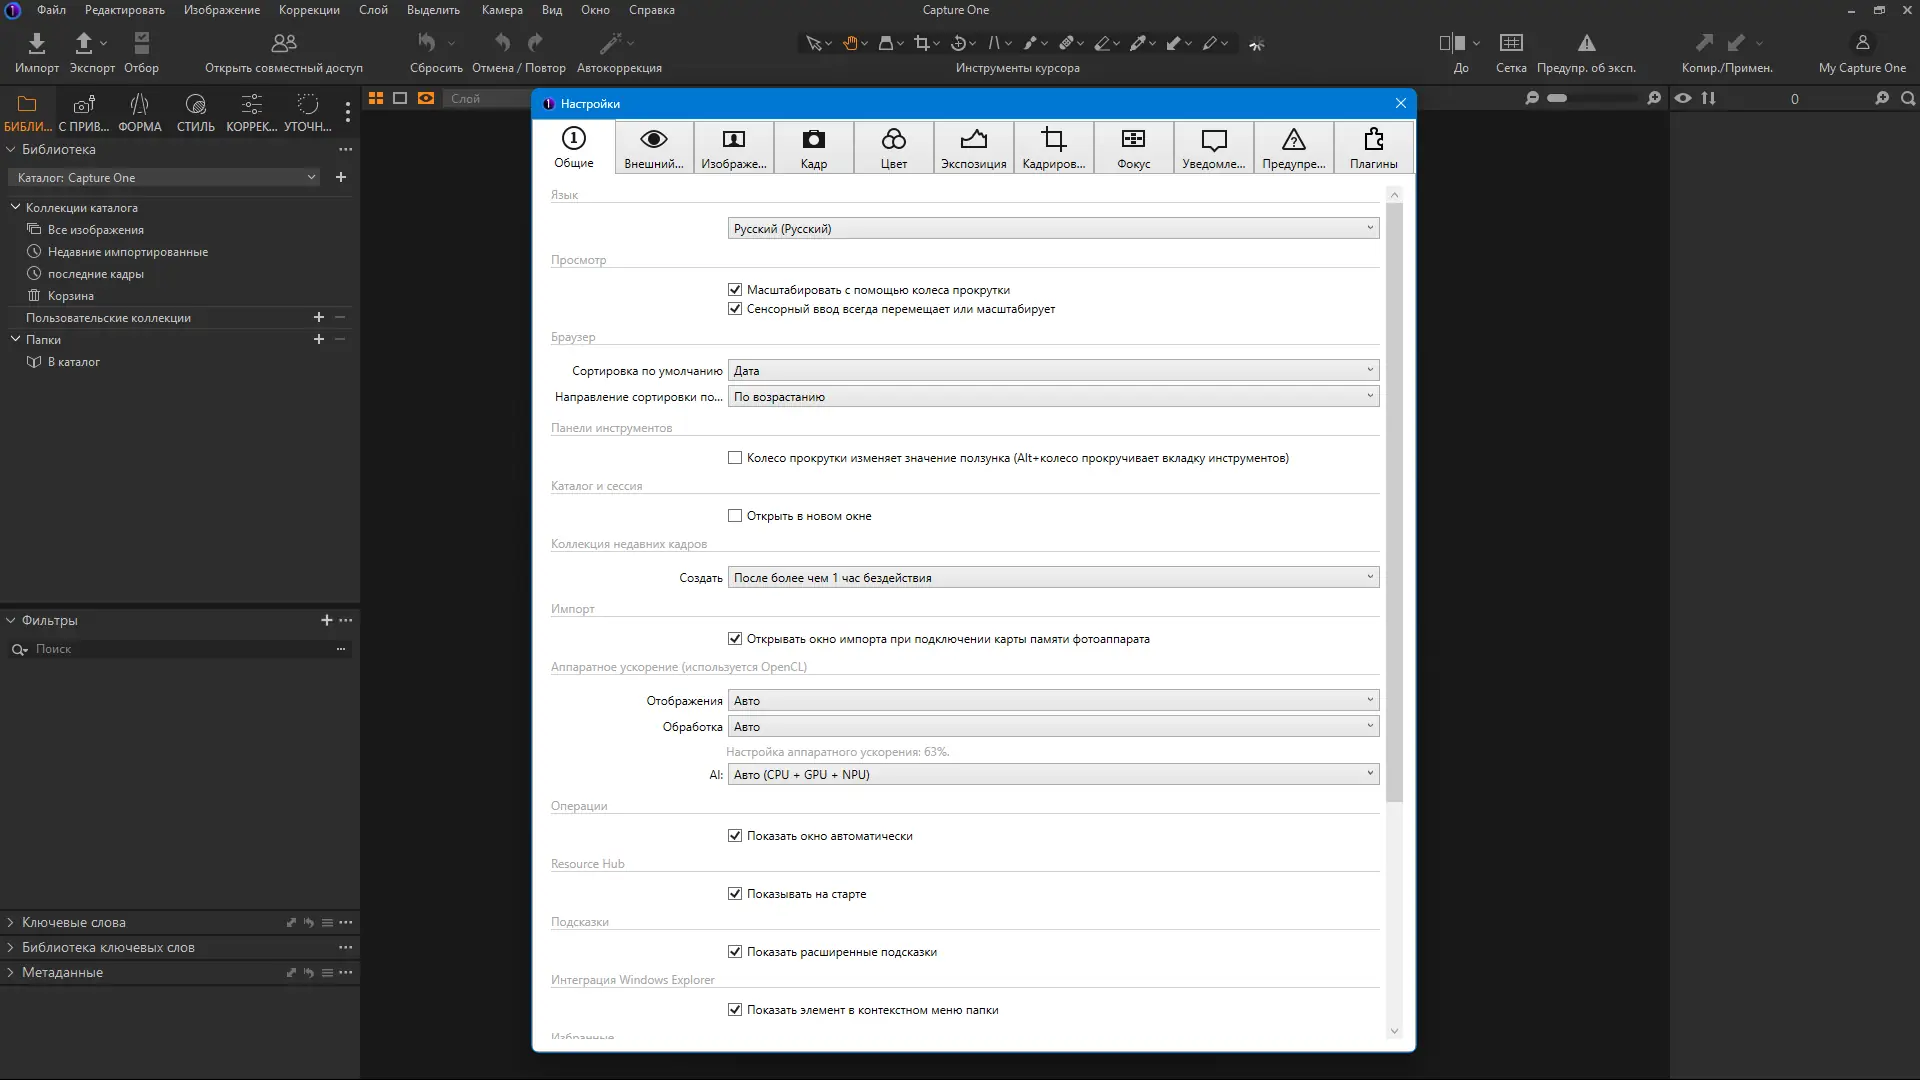The width and height of the screenshot is (1920, 1080).
Task: Click the Import icon in toolbar
Action: pyautogui.click(x=37, y=43)
